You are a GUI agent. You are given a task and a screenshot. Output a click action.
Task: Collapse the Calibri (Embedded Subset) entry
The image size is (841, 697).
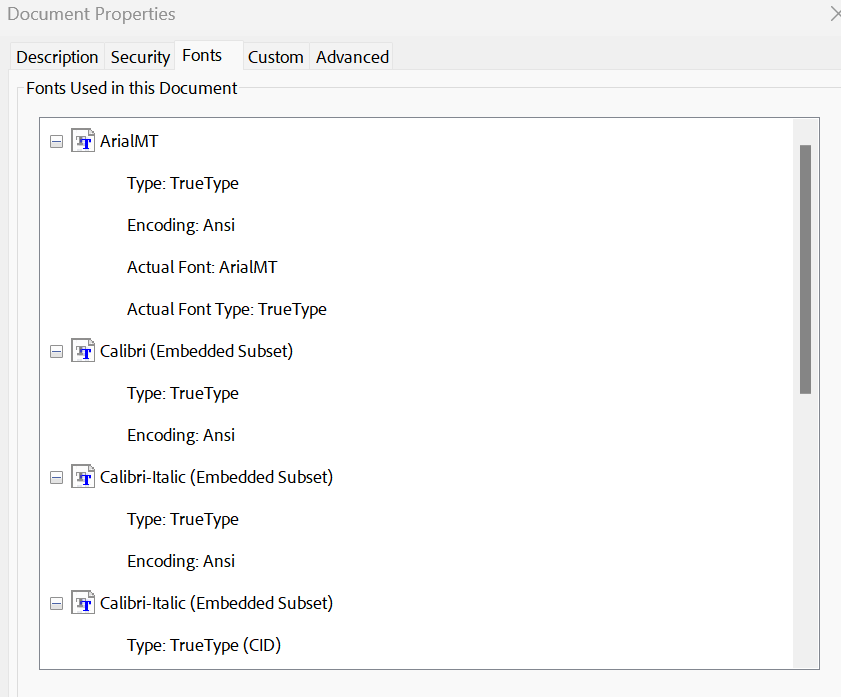pos(56,351)
